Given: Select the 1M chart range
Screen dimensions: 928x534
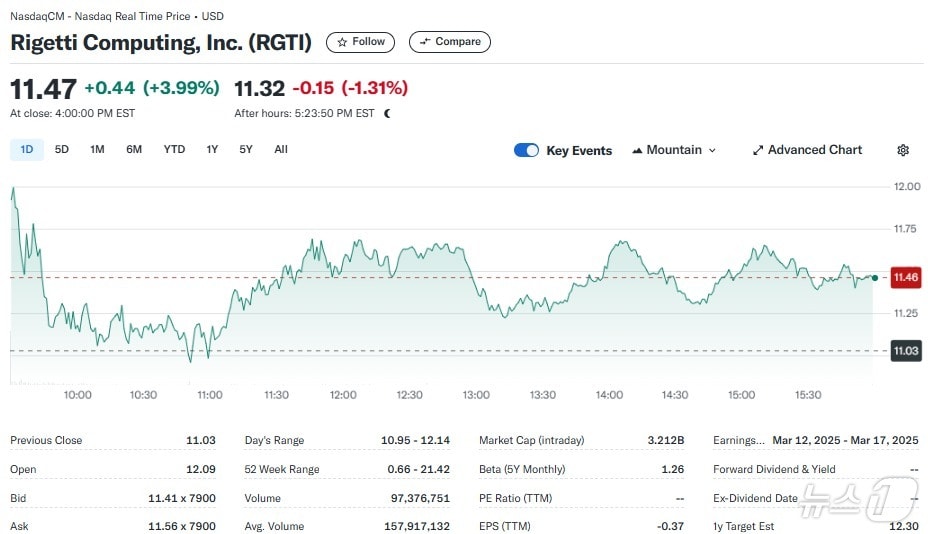Looking at the screenshot, I should (97, 150).
